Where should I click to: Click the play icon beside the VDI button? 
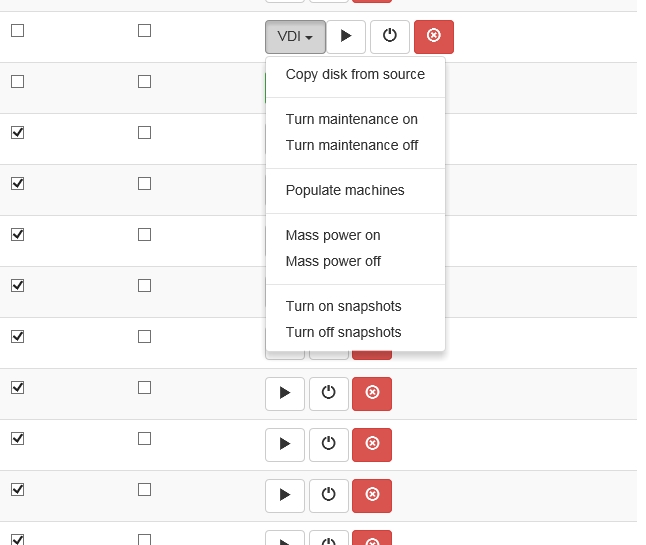tap(346, 36)
